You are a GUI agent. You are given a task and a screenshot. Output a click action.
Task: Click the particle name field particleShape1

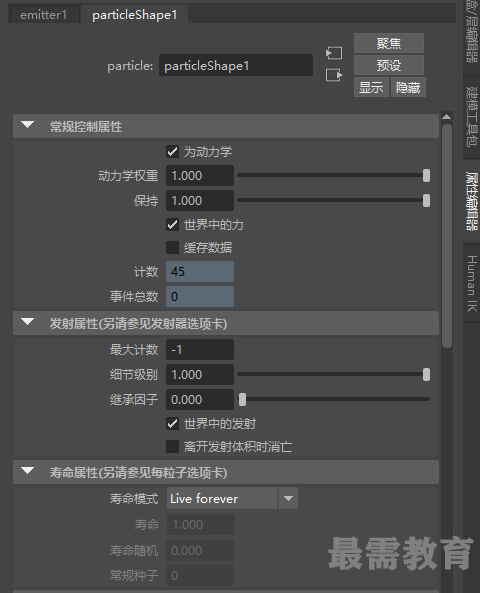[236, 65]
